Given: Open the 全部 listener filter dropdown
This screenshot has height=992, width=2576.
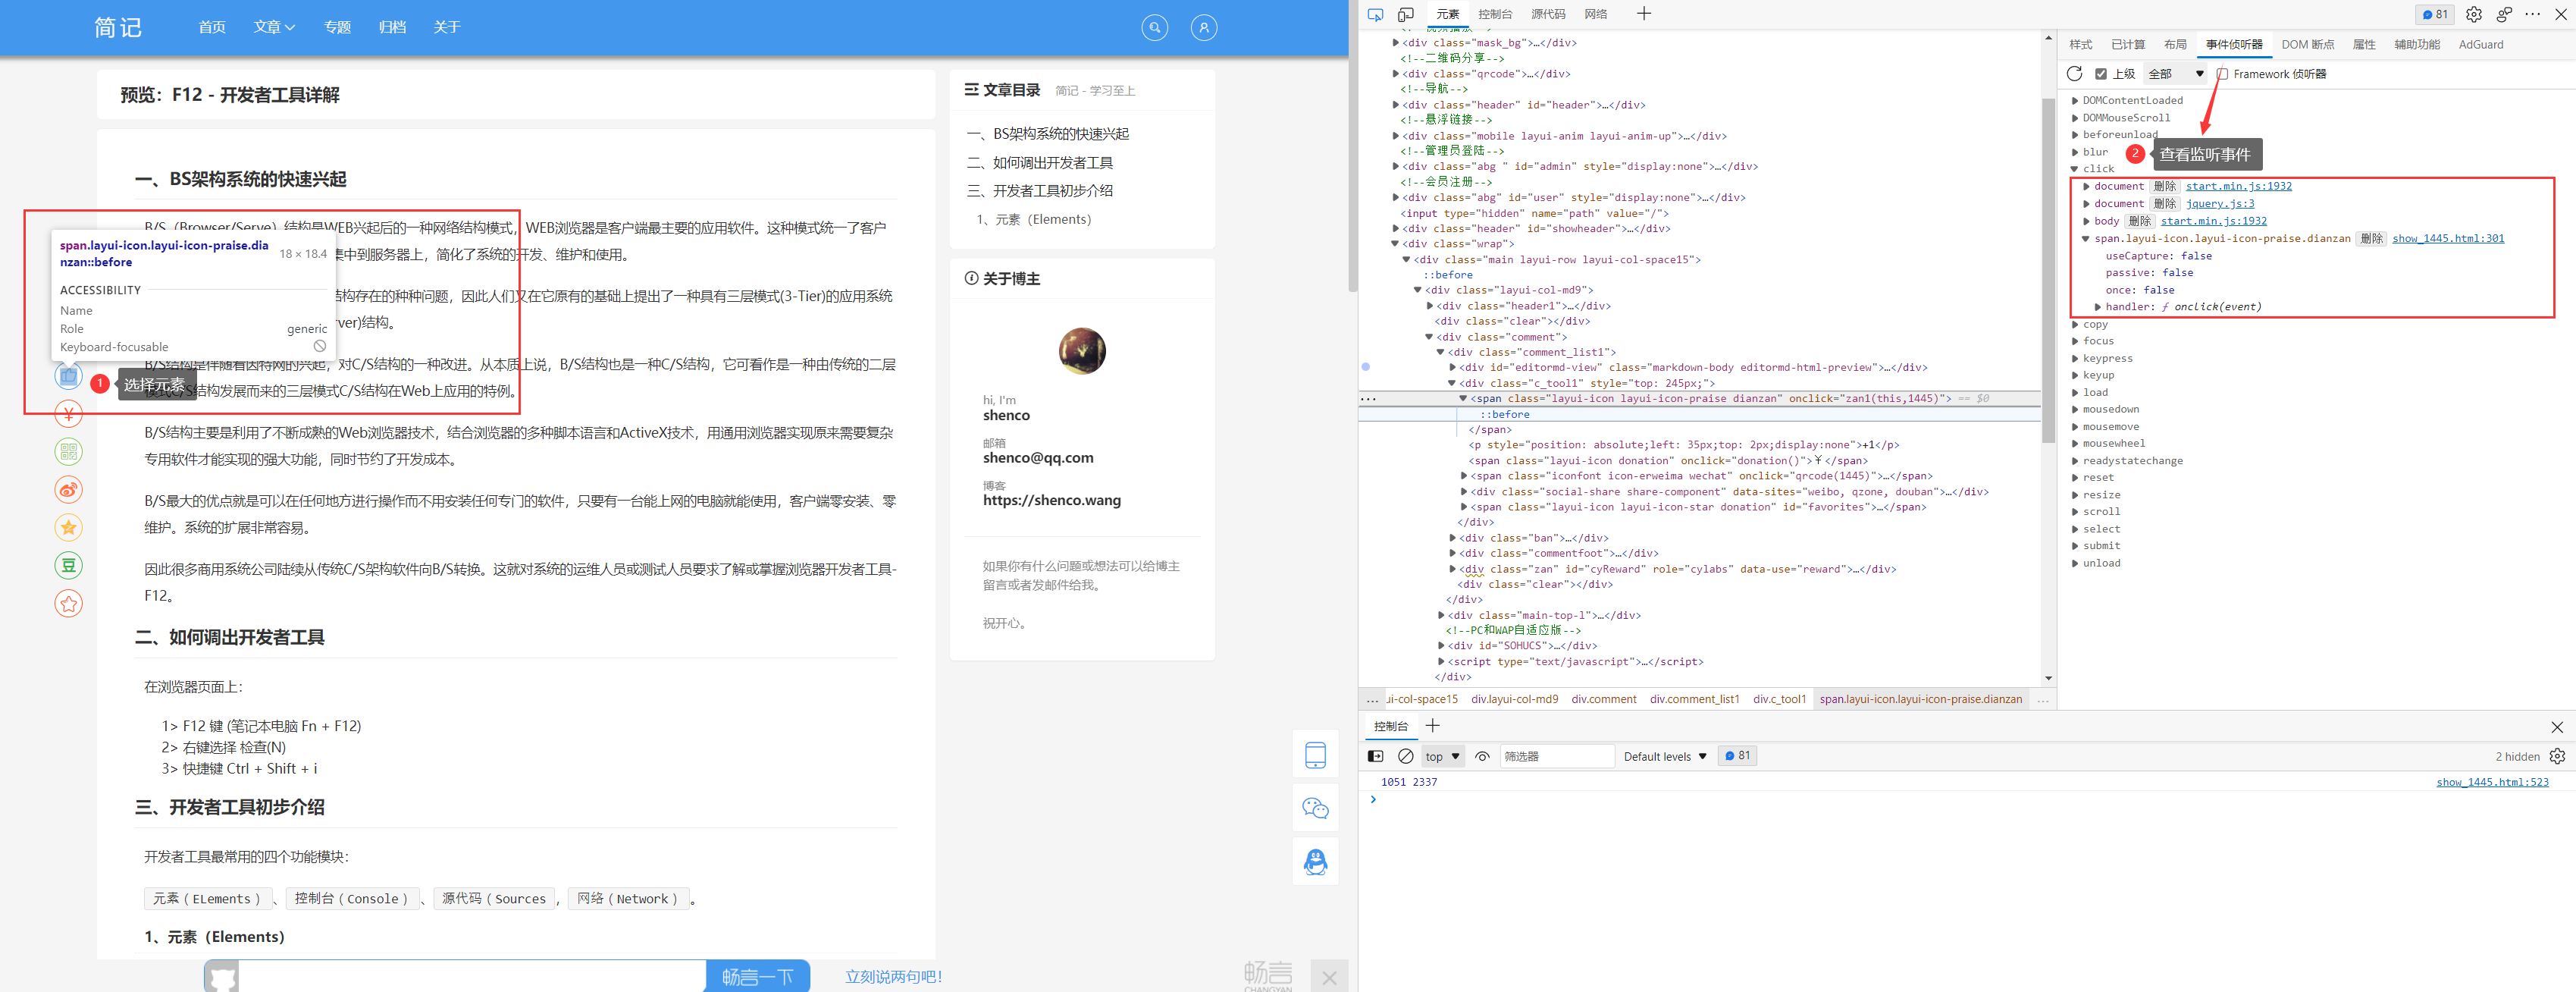Looking at the screenshot, I should coord(2176,74).
